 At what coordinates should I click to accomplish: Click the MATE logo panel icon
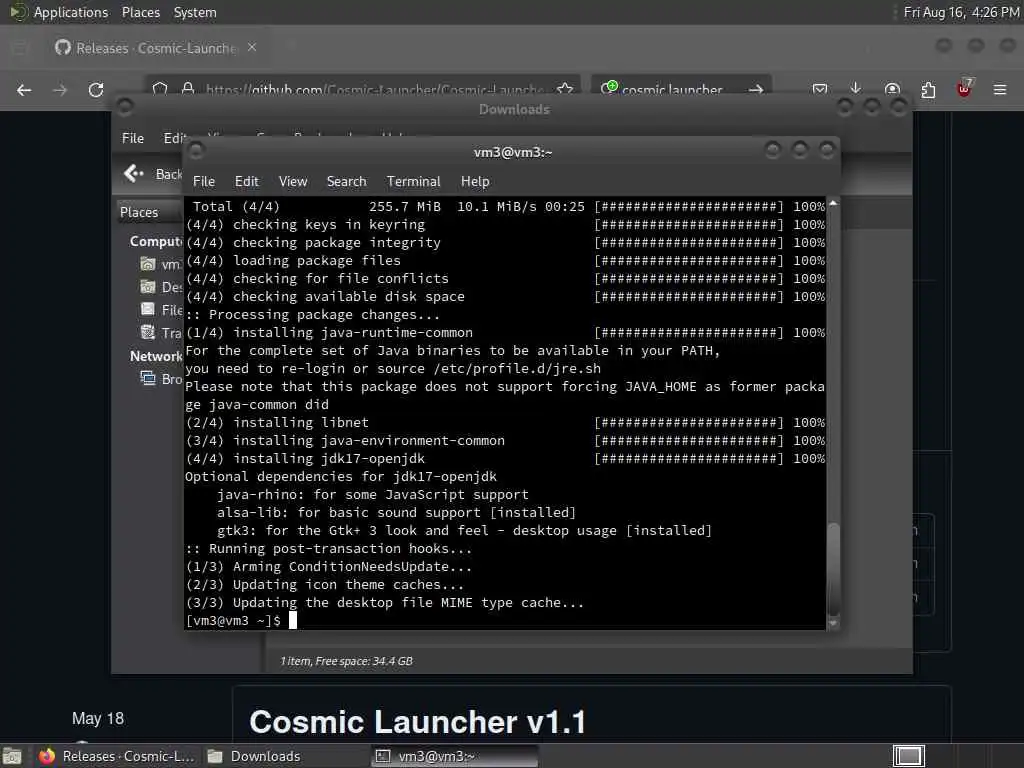(x=17, y=12)
